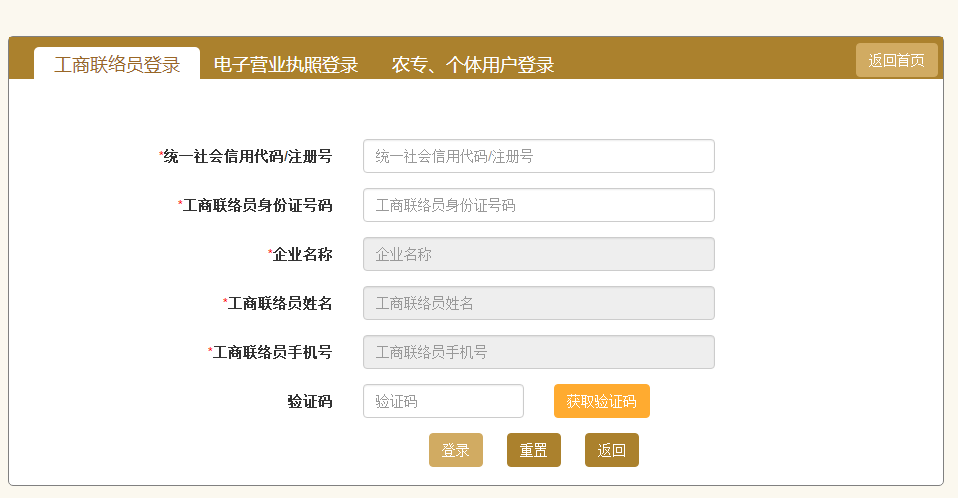The width and height of the screenshot is (958, 498).
Task: Submit the form with 登录 button
Action: point(456,450)
